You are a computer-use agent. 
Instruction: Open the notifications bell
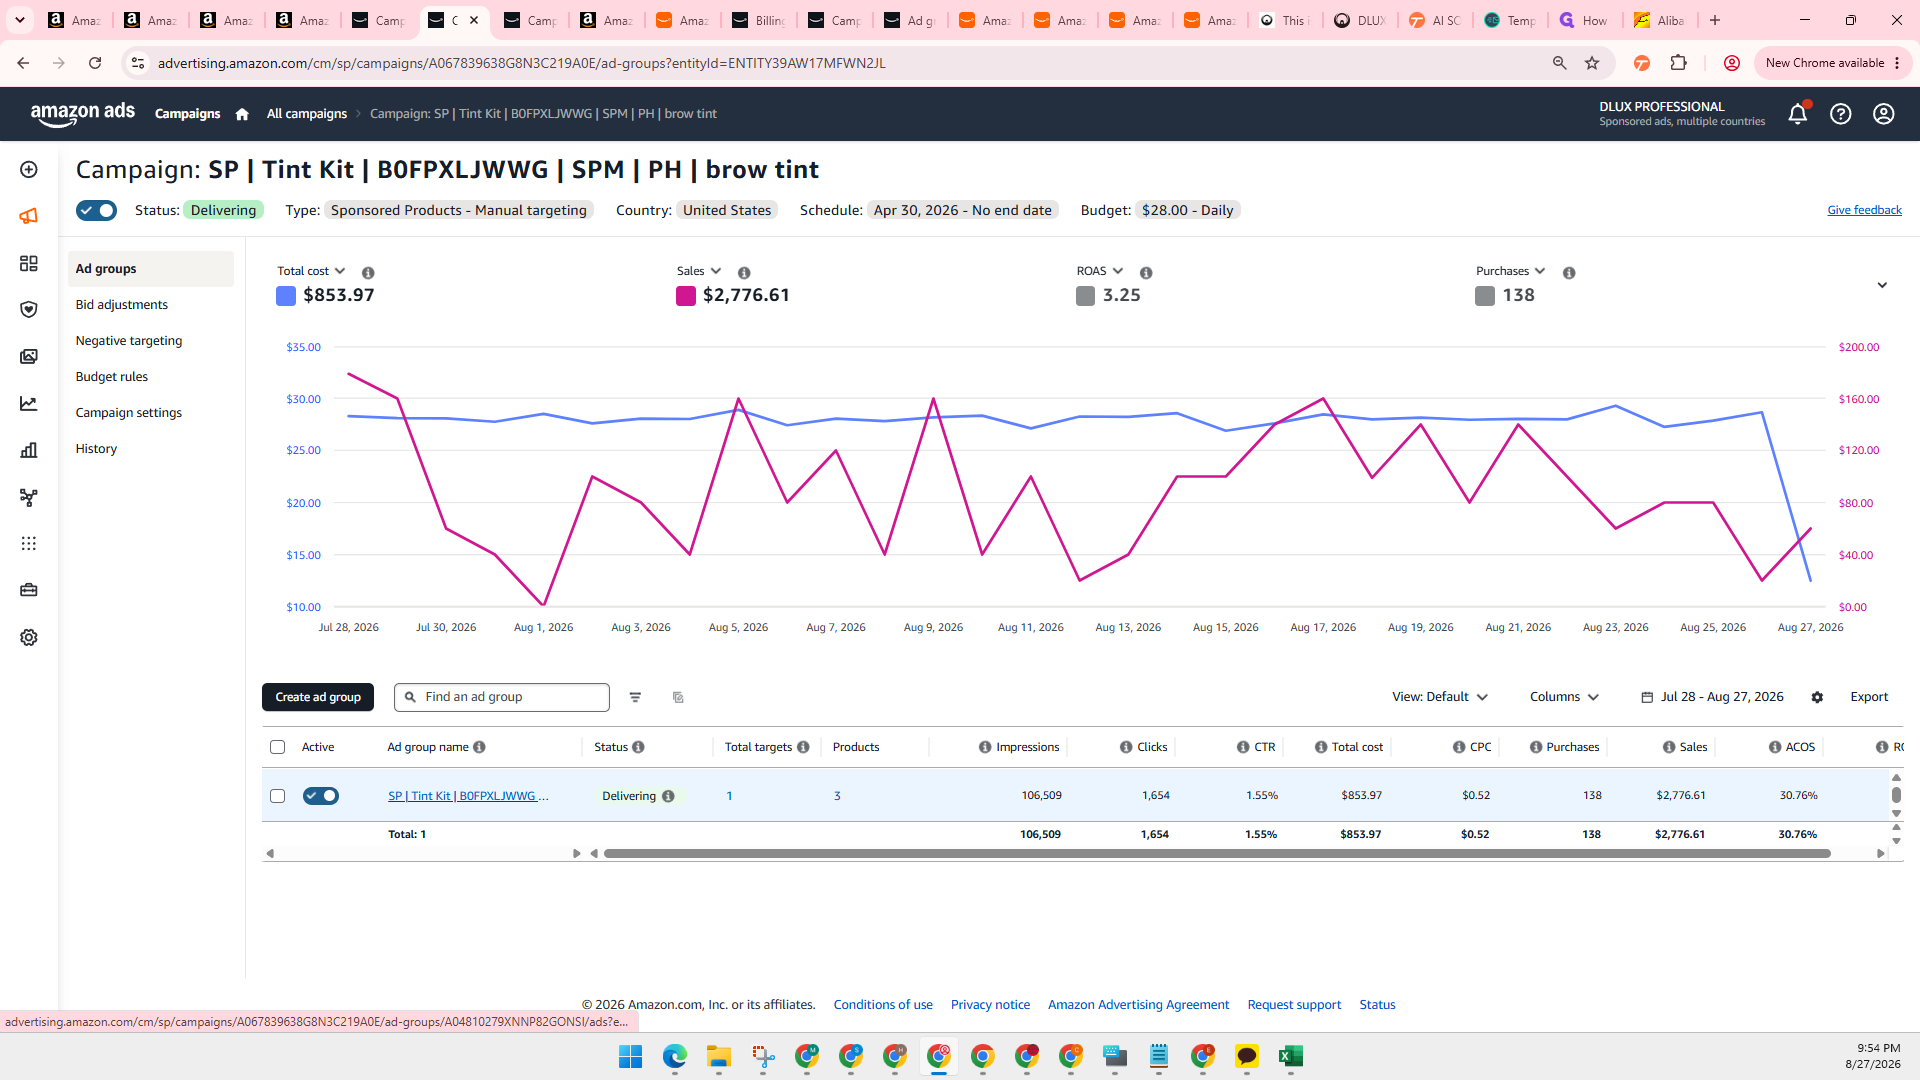coord(1797,114)
